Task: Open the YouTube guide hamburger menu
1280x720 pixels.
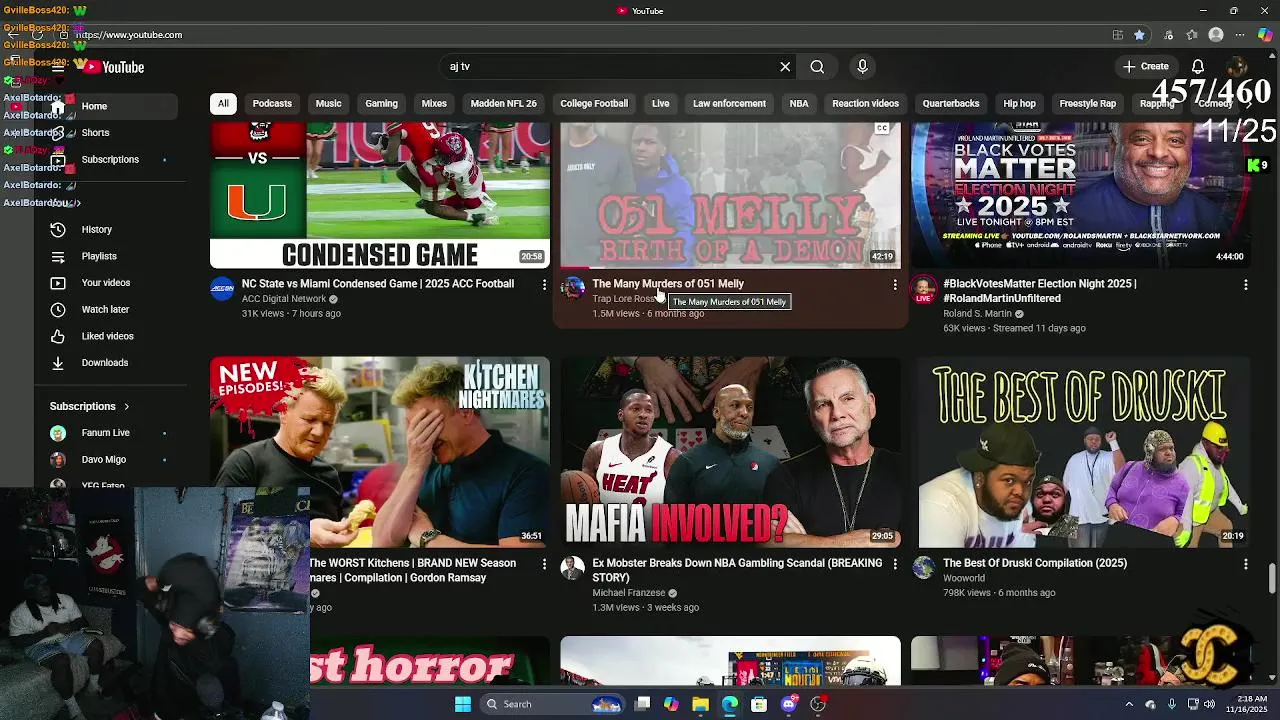Action: pos(58,67)
